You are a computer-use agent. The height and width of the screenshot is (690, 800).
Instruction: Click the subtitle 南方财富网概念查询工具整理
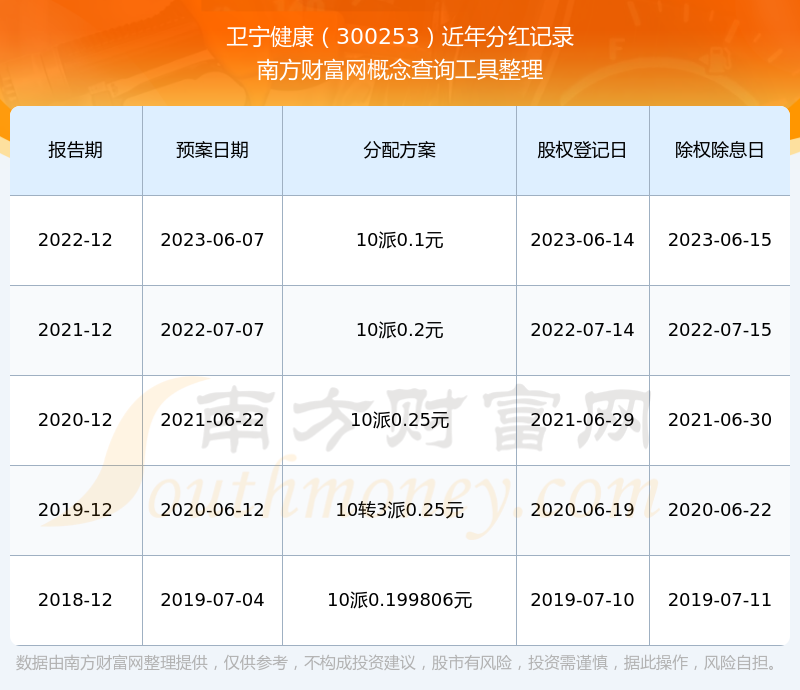(x=400, y=70)
